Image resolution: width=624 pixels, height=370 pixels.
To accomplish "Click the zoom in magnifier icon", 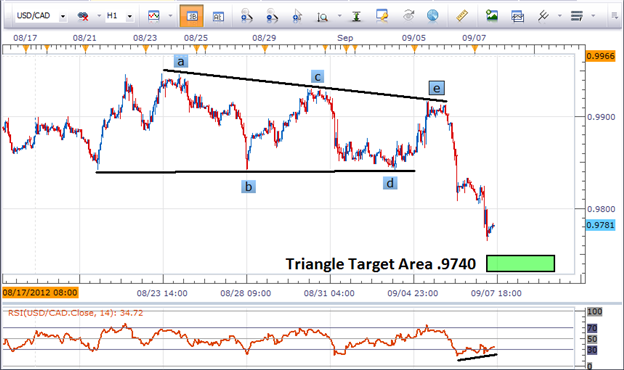I will tap(247, 16).
